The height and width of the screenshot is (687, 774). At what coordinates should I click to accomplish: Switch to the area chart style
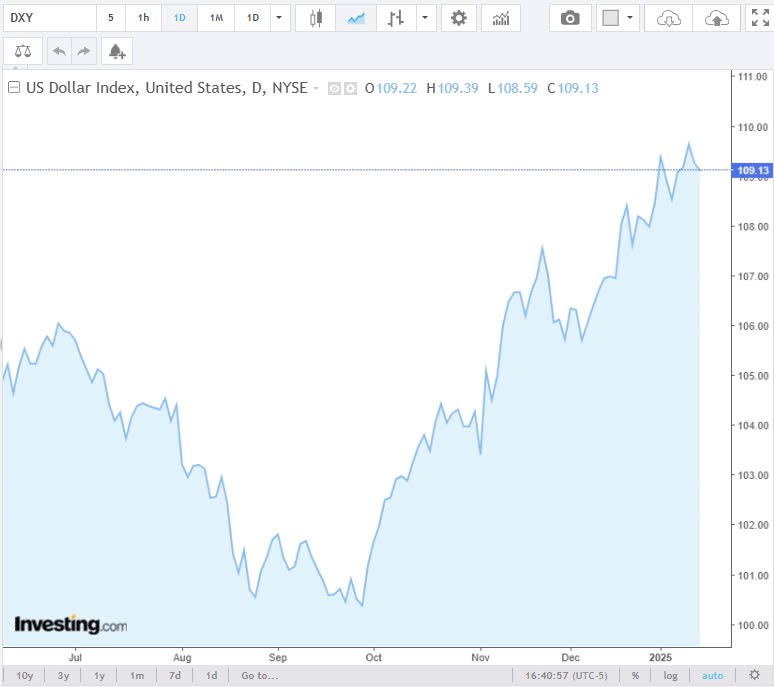point(355,18)
